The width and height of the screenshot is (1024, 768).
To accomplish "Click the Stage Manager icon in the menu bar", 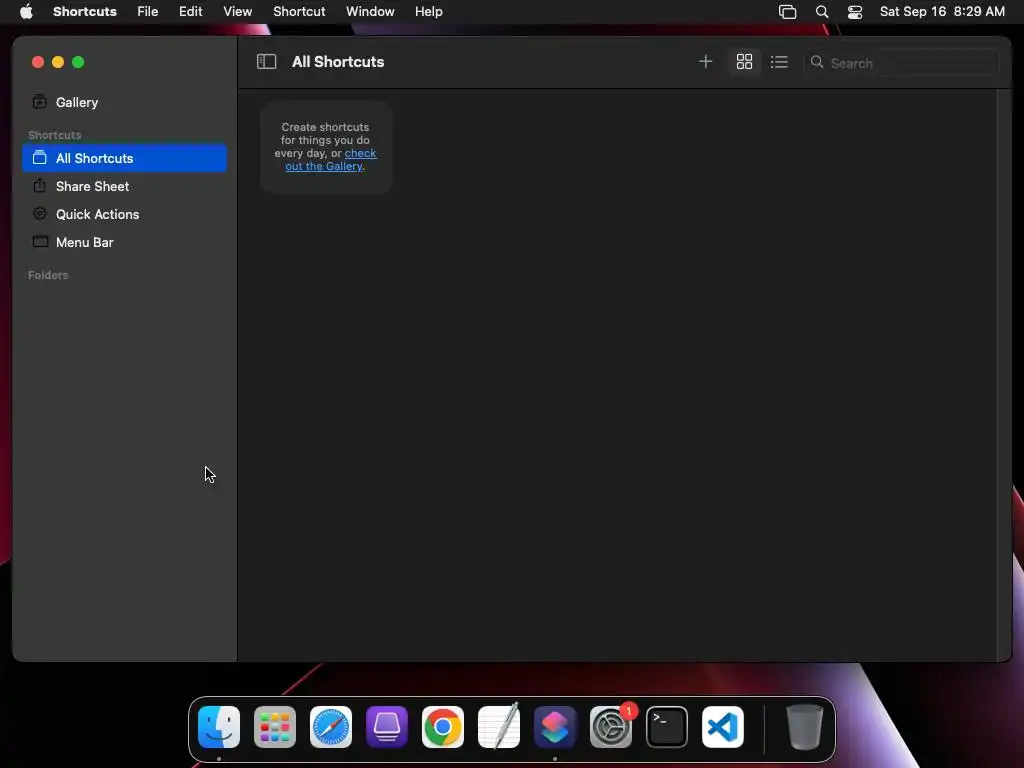I will coord(788,12).
